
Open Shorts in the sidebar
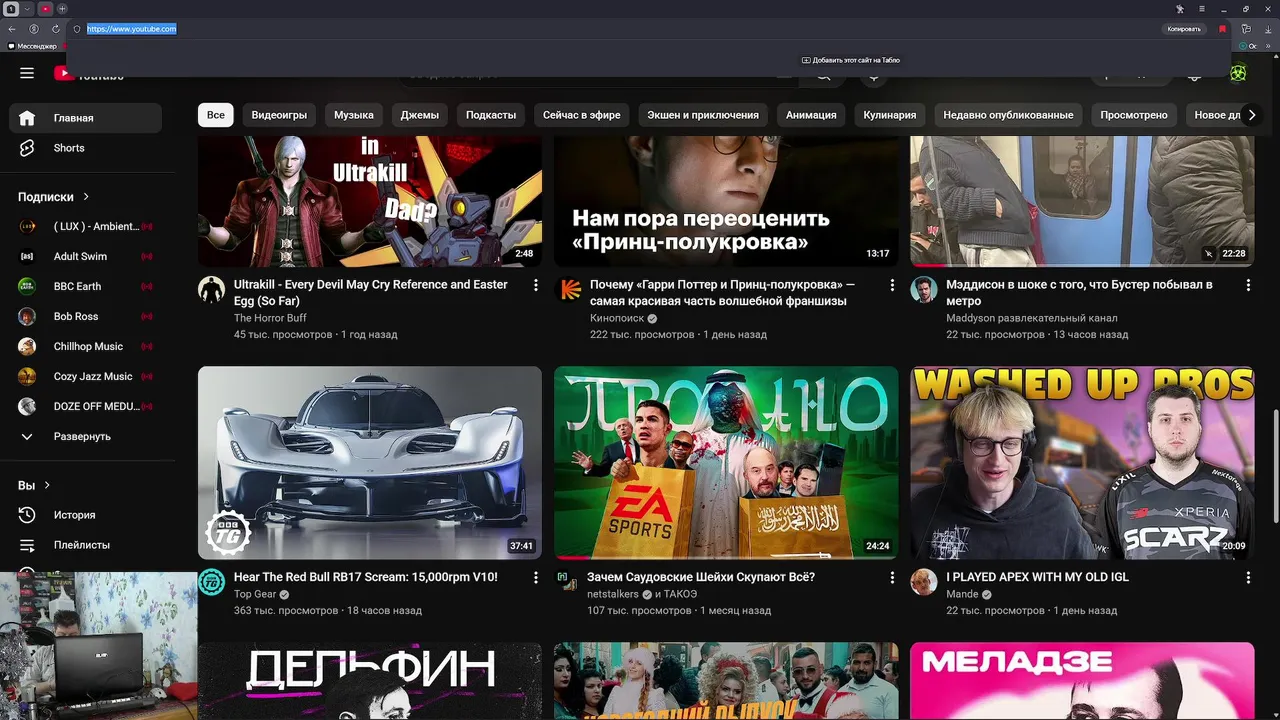(x=86, y=148)
